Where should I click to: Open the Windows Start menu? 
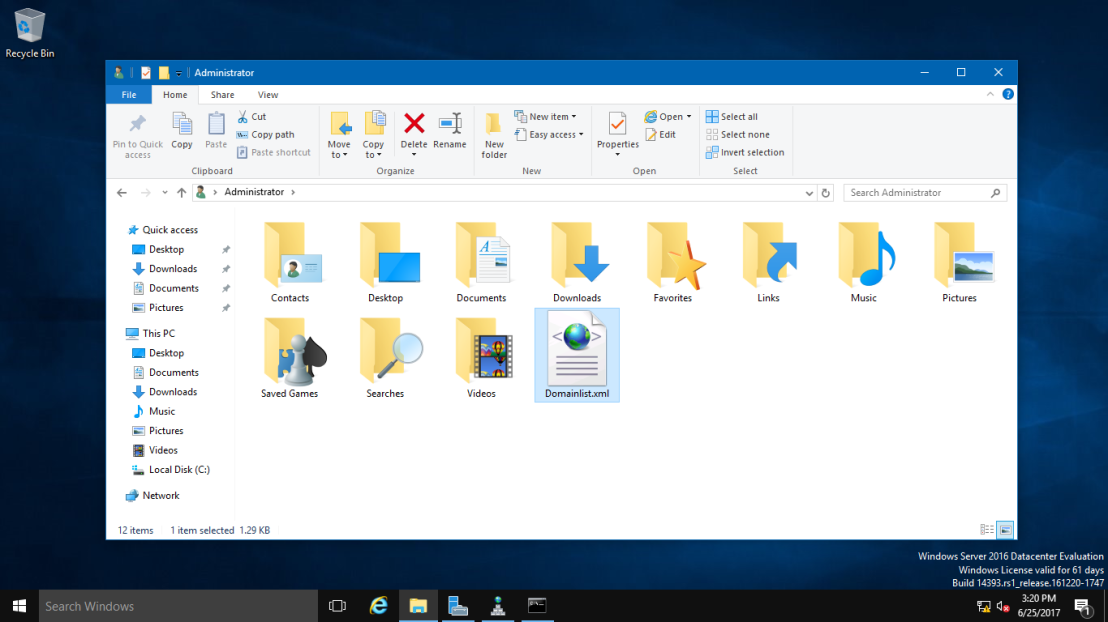[x=19, y=606]
